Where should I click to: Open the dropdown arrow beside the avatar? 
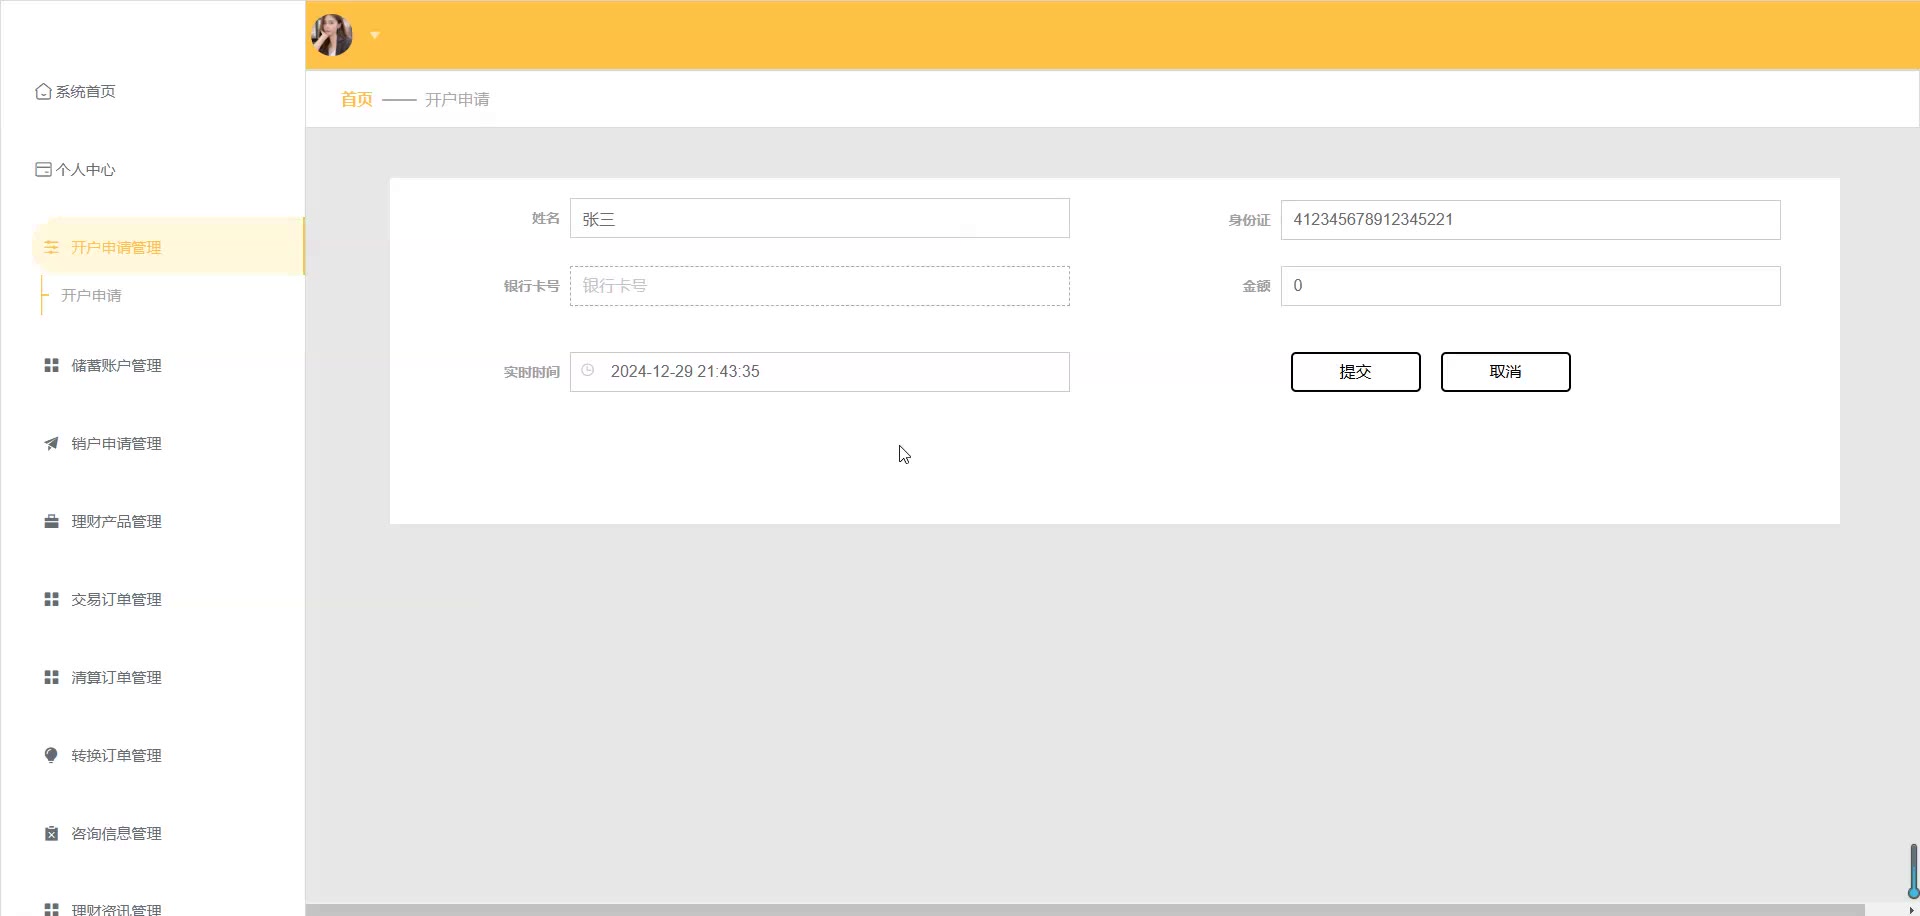coord(375,35)
